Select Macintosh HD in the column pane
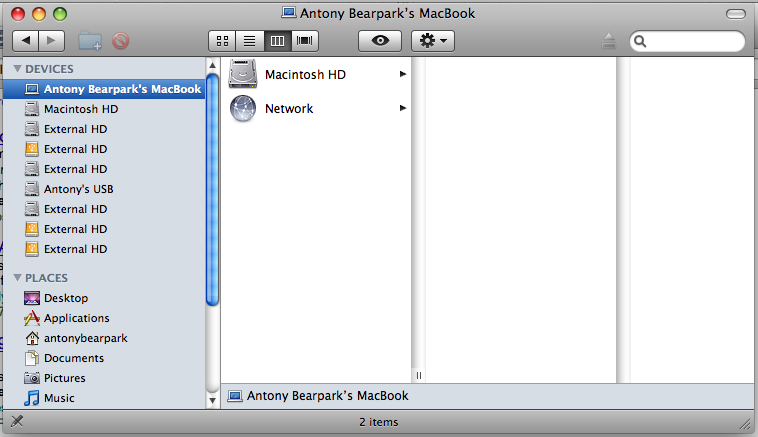 pos(316,74)
